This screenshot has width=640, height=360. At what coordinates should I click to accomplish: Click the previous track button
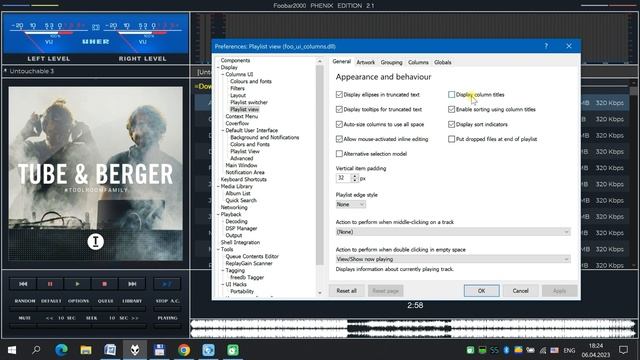(x=23, y=284)
